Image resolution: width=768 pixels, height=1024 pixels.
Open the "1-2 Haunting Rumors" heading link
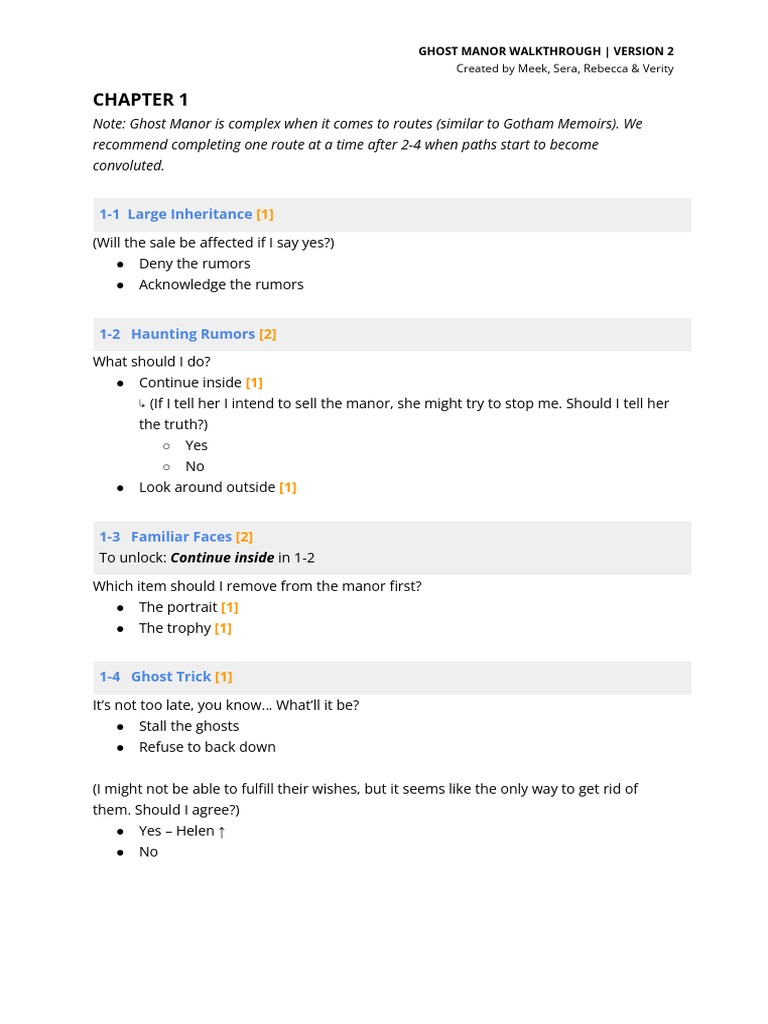click(177, 334)
